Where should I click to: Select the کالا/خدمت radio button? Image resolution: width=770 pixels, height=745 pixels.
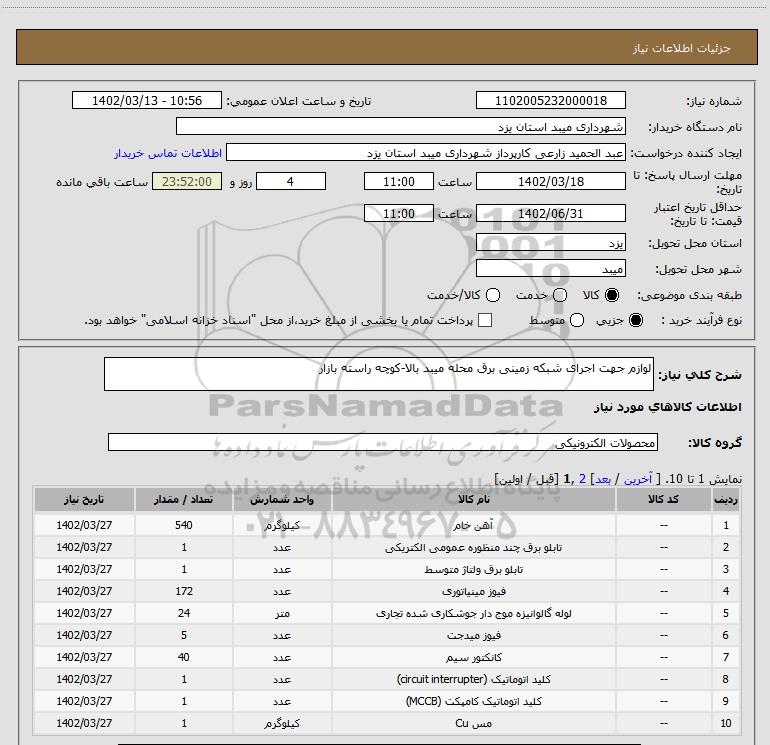493,295
